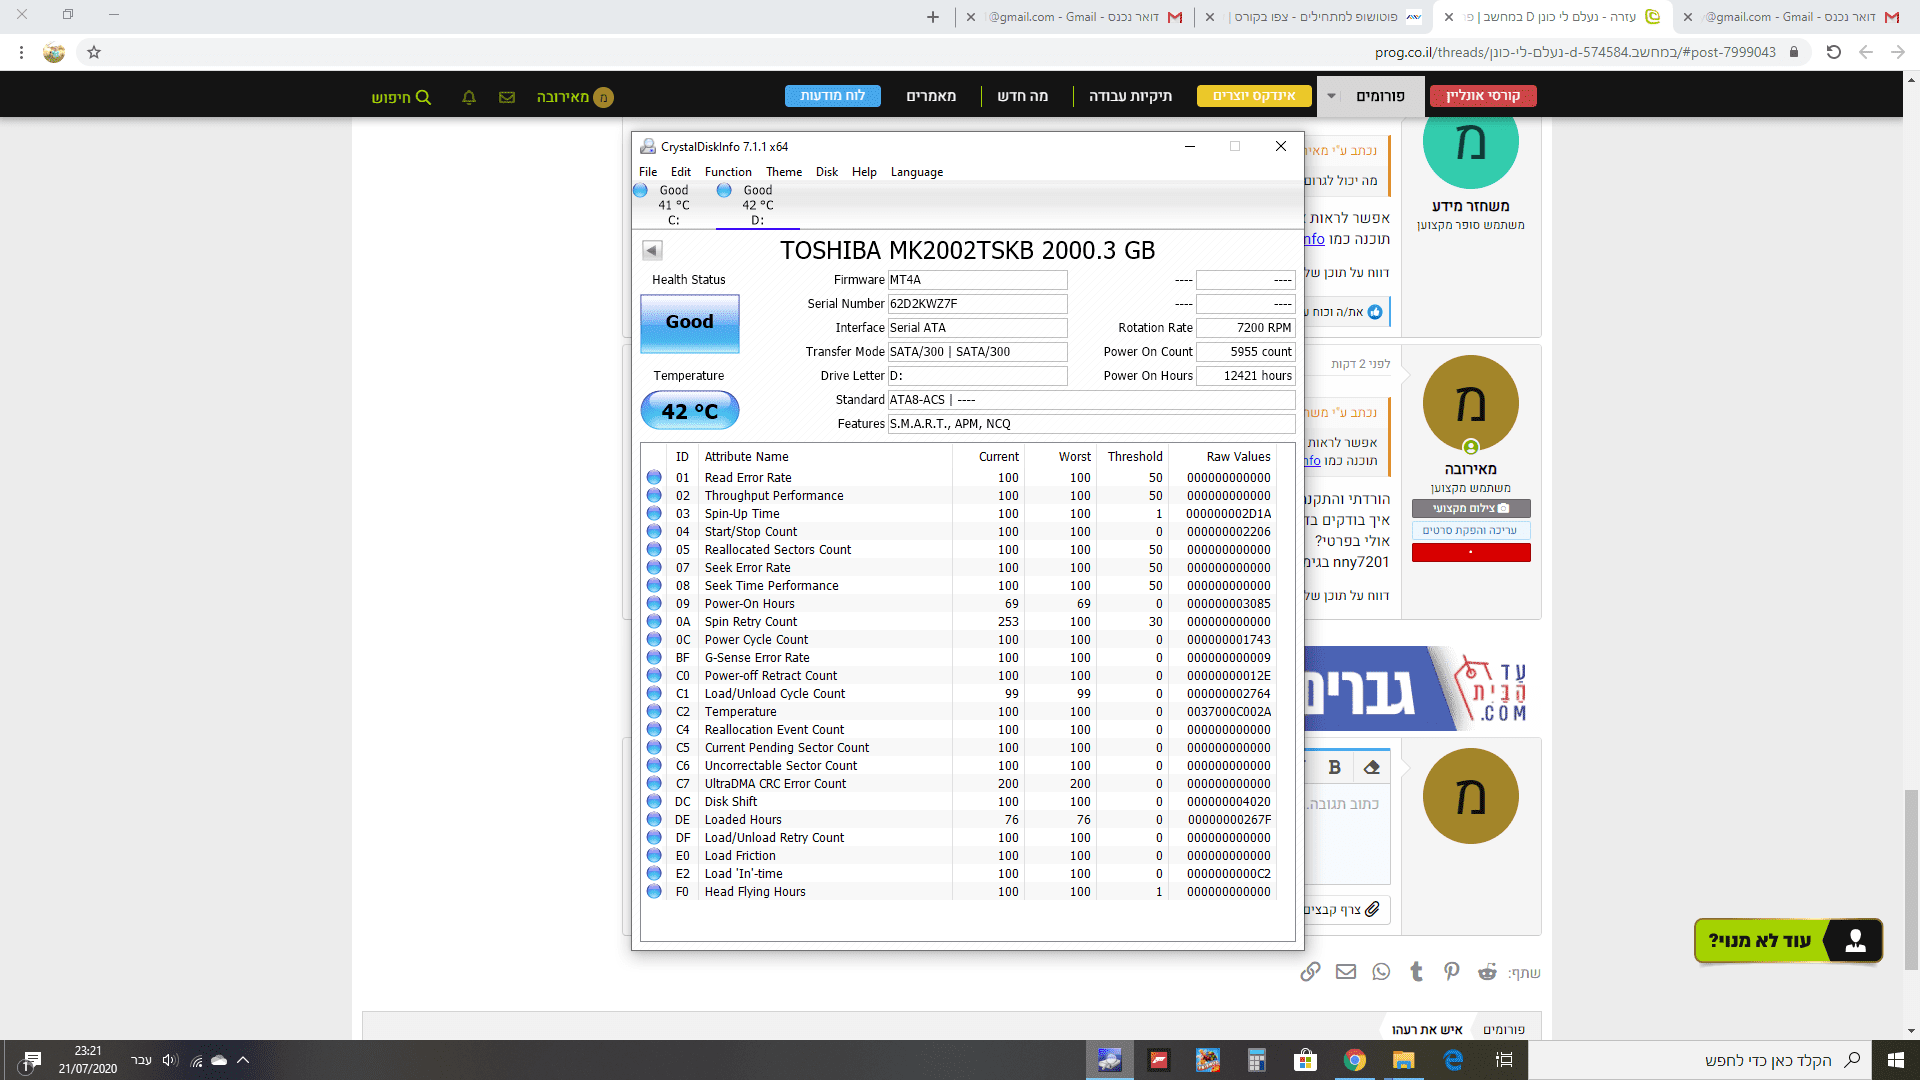Viewport: 1920px width, 1080px height.
Task: Open the notifications bell
Action: [x=468, y=97]
